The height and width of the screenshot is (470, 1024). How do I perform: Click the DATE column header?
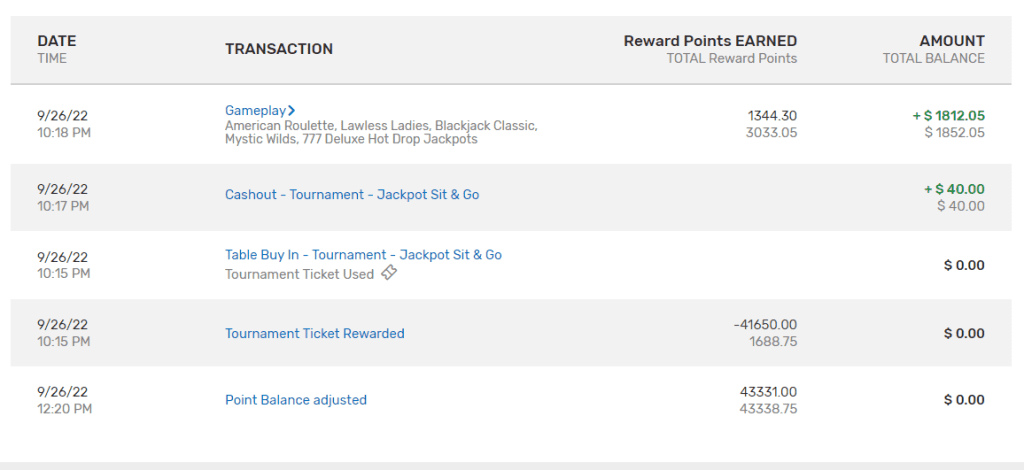[57, 41]
